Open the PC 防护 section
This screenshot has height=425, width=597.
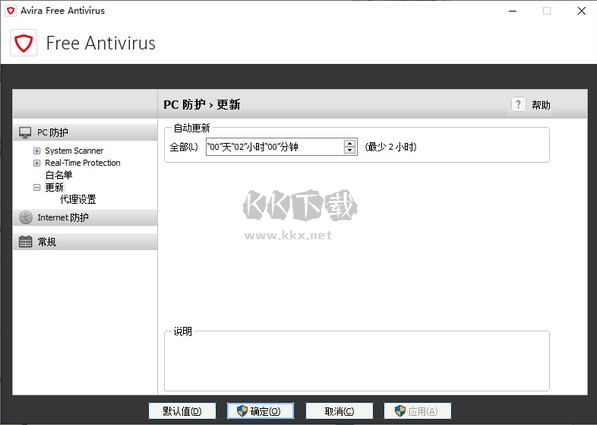click(85, 133)
